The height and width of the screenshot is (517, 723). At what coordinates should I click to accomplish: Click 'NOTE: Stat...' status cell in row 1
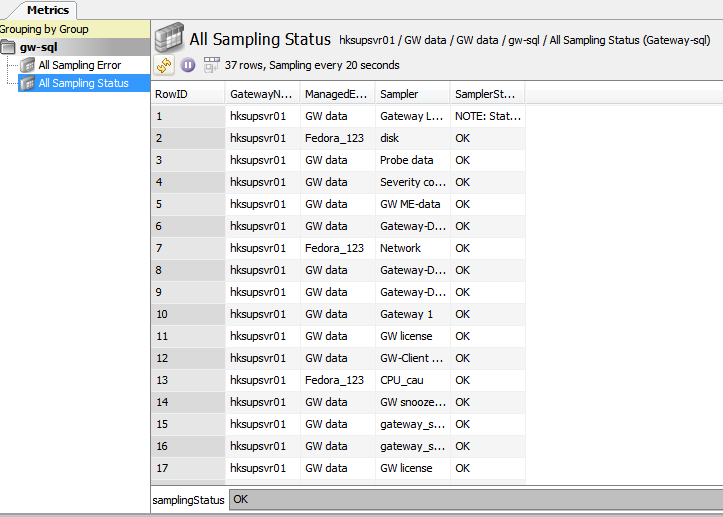488,116
